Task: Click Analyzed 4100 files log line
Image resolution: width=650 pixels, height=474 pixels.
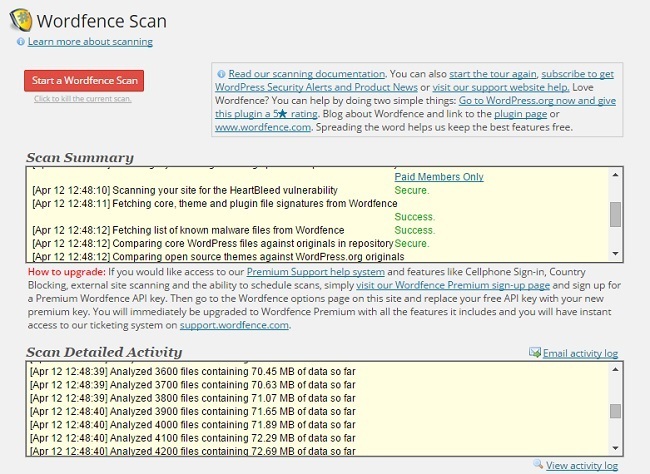Action: point(193,438)
